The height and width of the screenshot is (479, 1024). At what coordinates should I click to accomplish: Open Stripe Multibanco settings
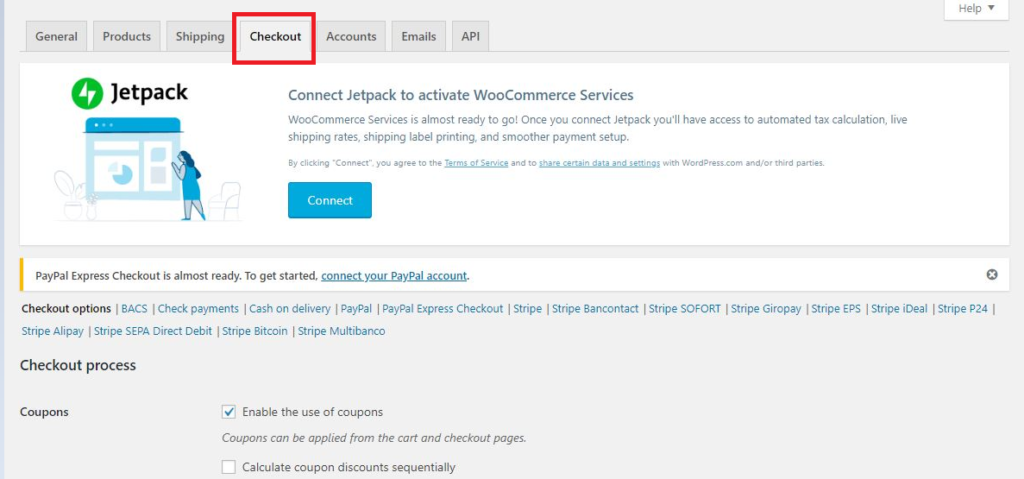pos(342,331)
